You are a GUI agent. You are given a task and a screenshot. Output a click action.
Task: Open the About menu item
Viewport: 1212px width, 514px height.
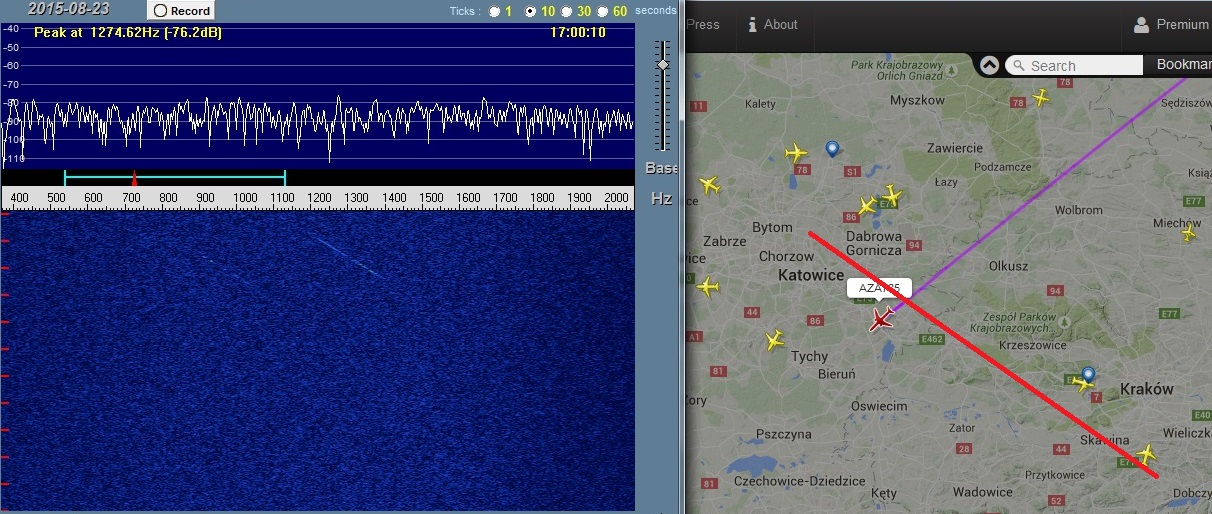[773, 24]
